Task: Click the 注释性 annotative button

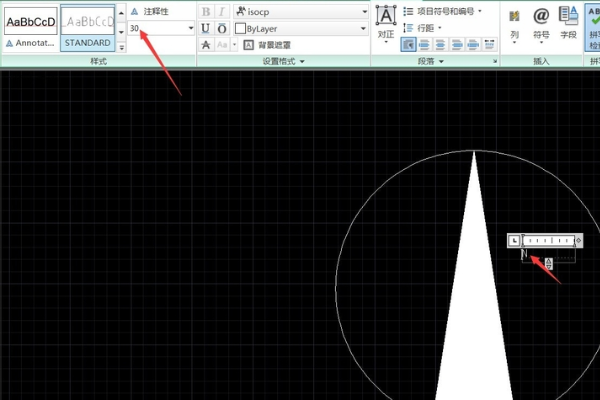Action: pos(155,11)
